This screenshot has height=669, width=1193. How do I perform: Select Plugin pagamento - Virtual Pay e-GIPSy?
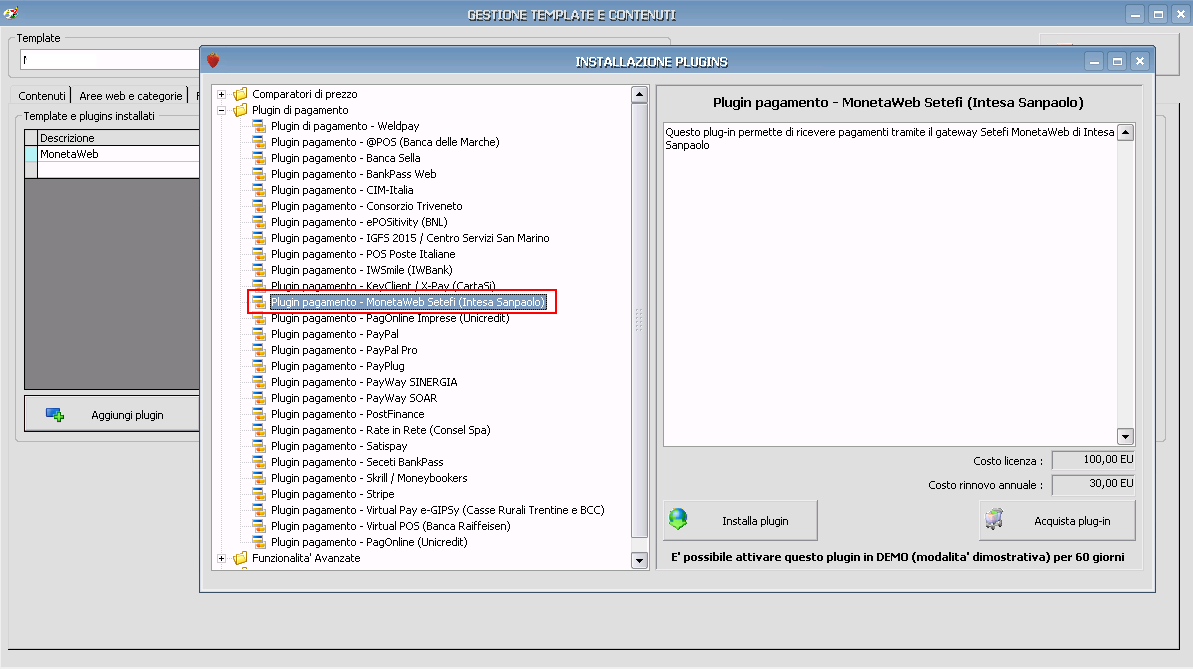pos(437,510)
